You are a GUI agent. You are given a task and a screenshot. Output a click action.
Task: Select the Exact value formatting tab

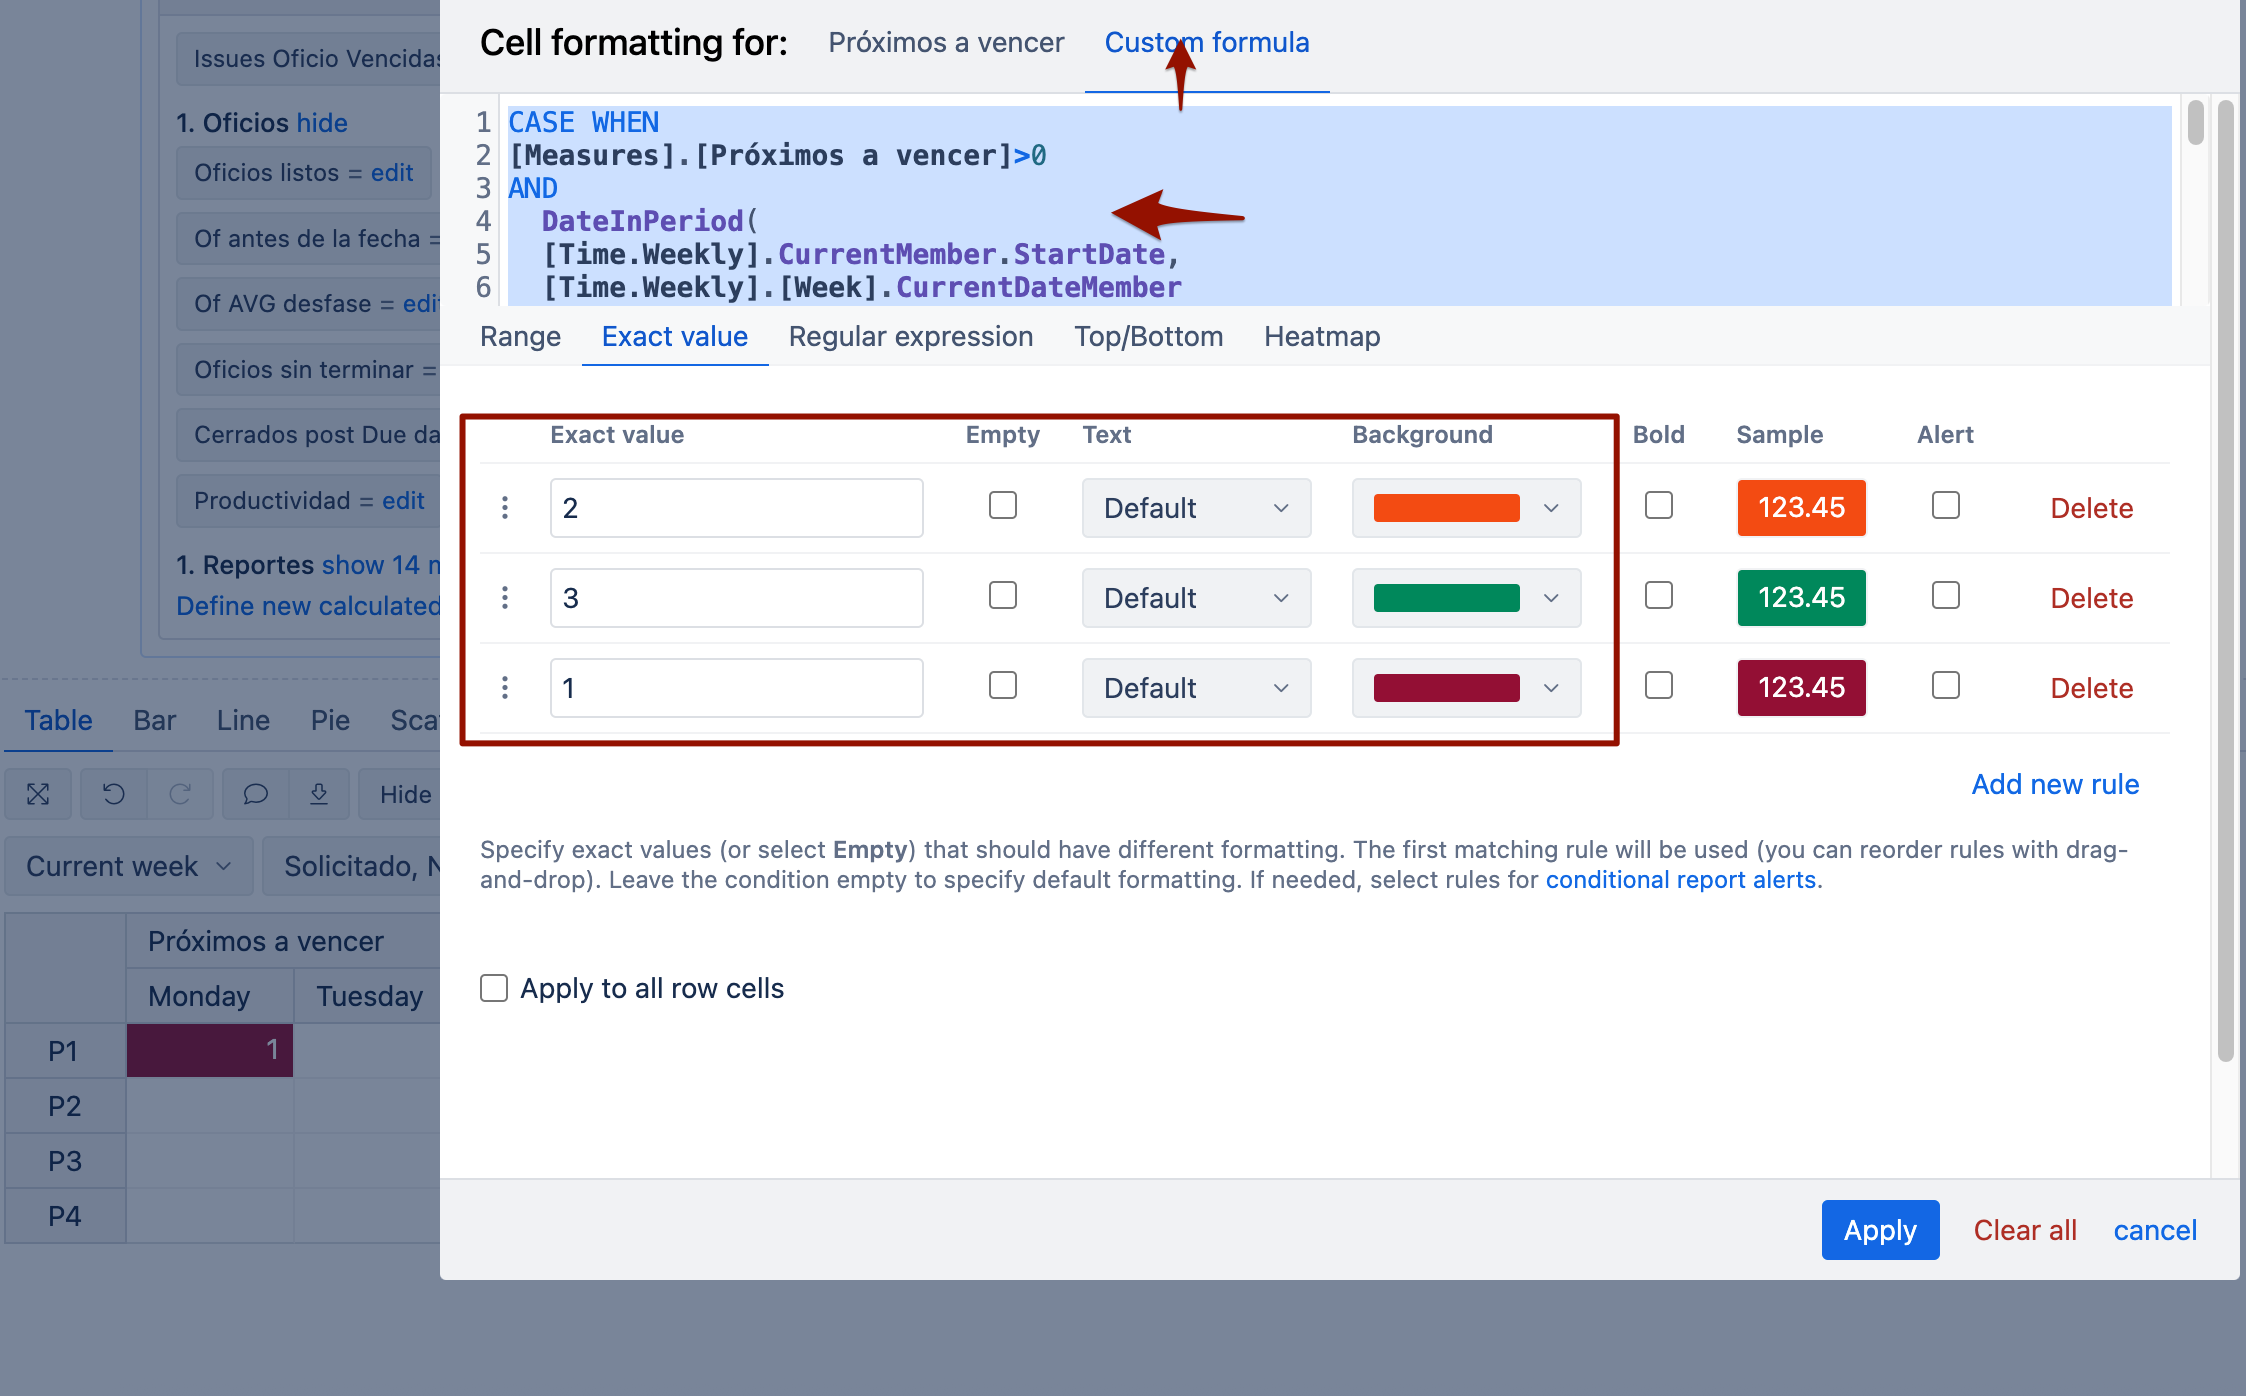[x=675, y=337]
